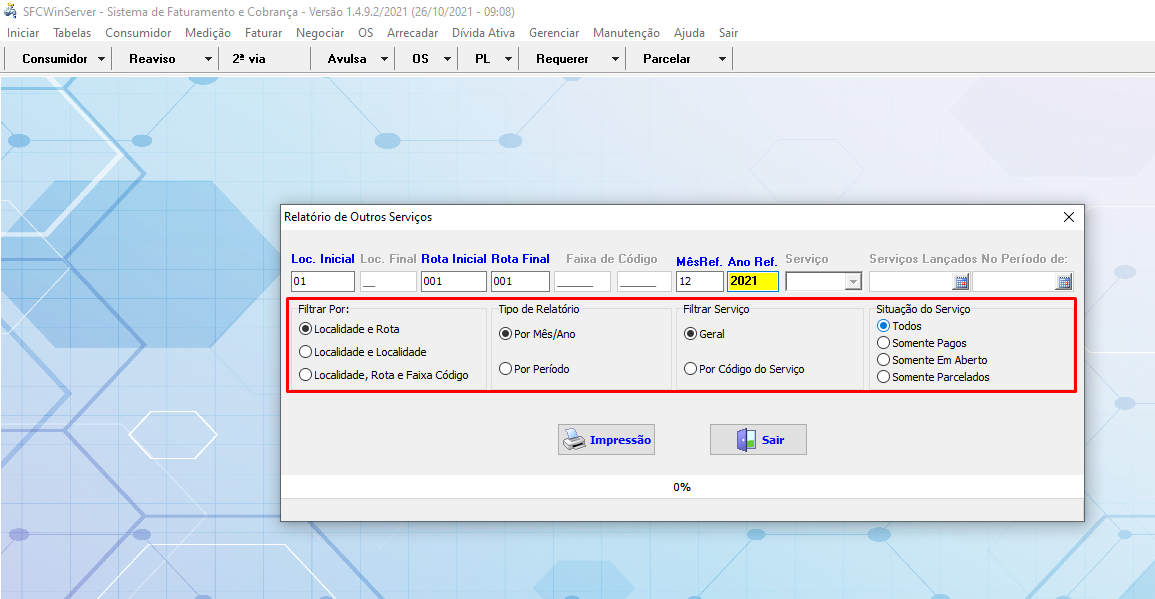
Task: Click the yellow Ano Ref. field
Action: [x=752, y=282]
